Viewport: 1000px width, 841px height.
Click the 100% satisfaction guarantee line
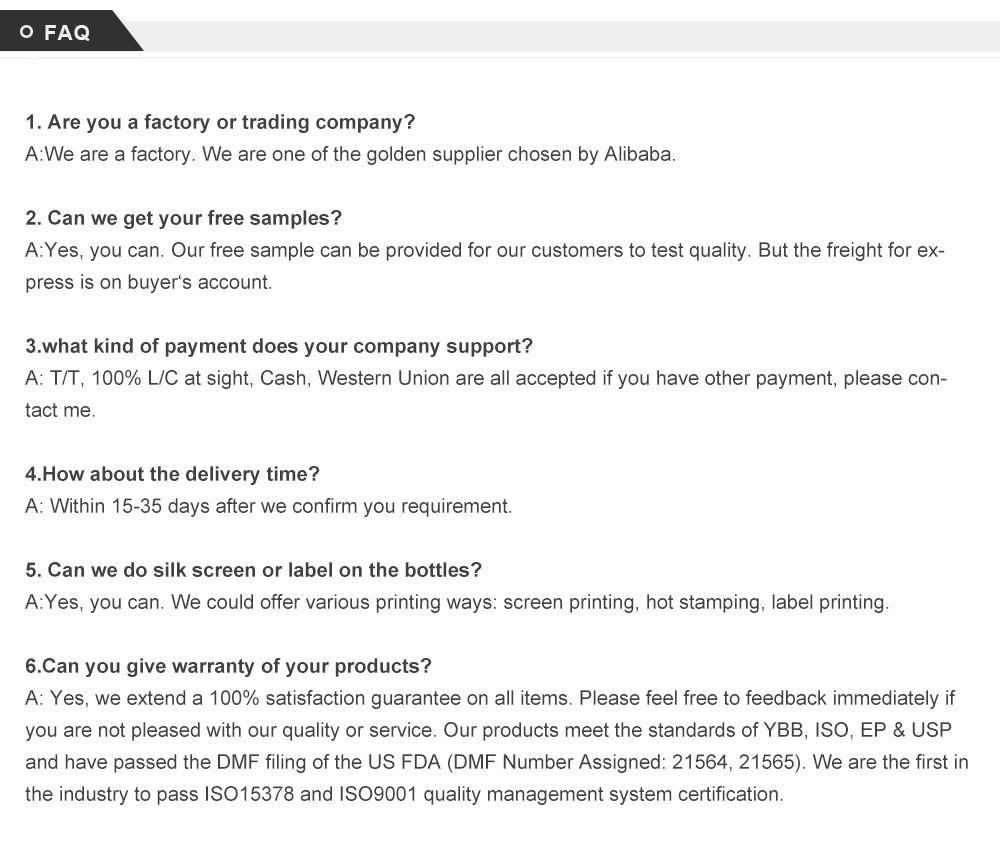click(490, 698)
